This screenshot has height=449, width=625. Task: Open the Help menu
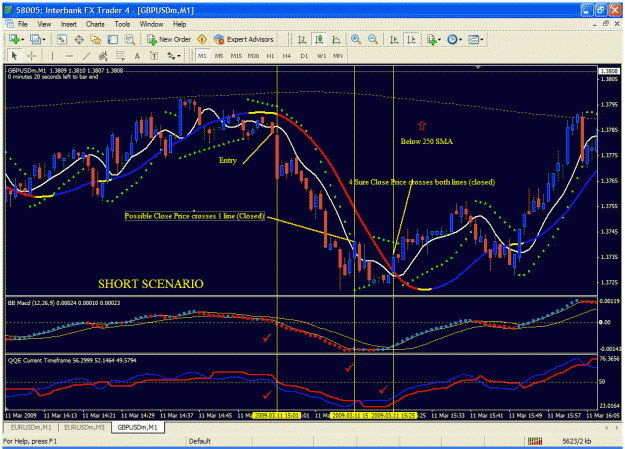pyautogui.click(x=179, y=24)
